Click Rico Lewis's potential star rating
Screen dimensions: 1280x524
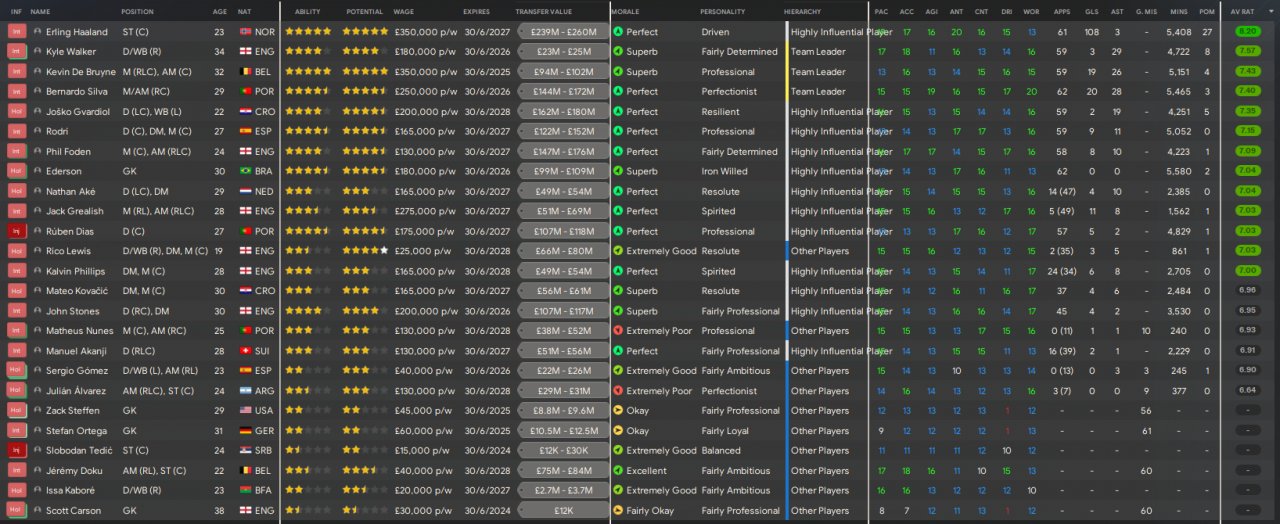coord(365,251)
